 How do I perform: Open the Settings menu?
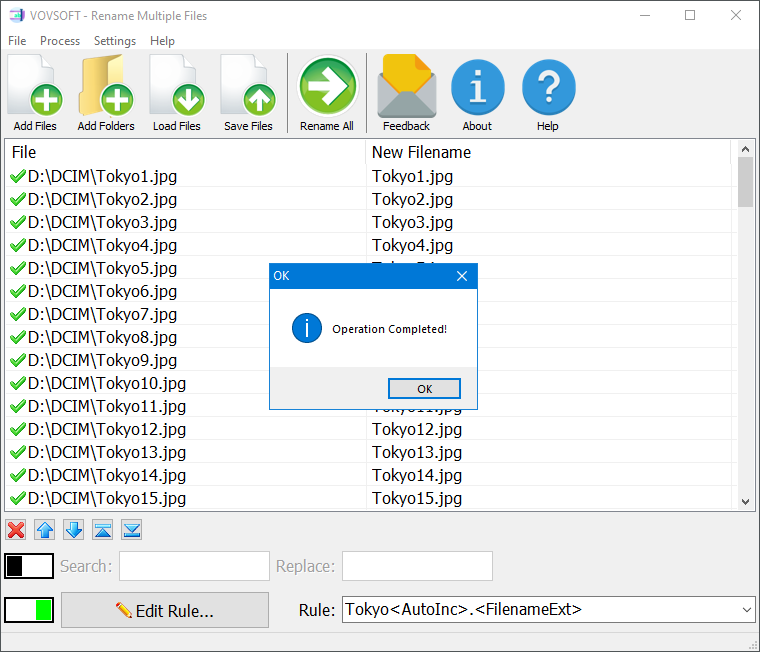115,41
